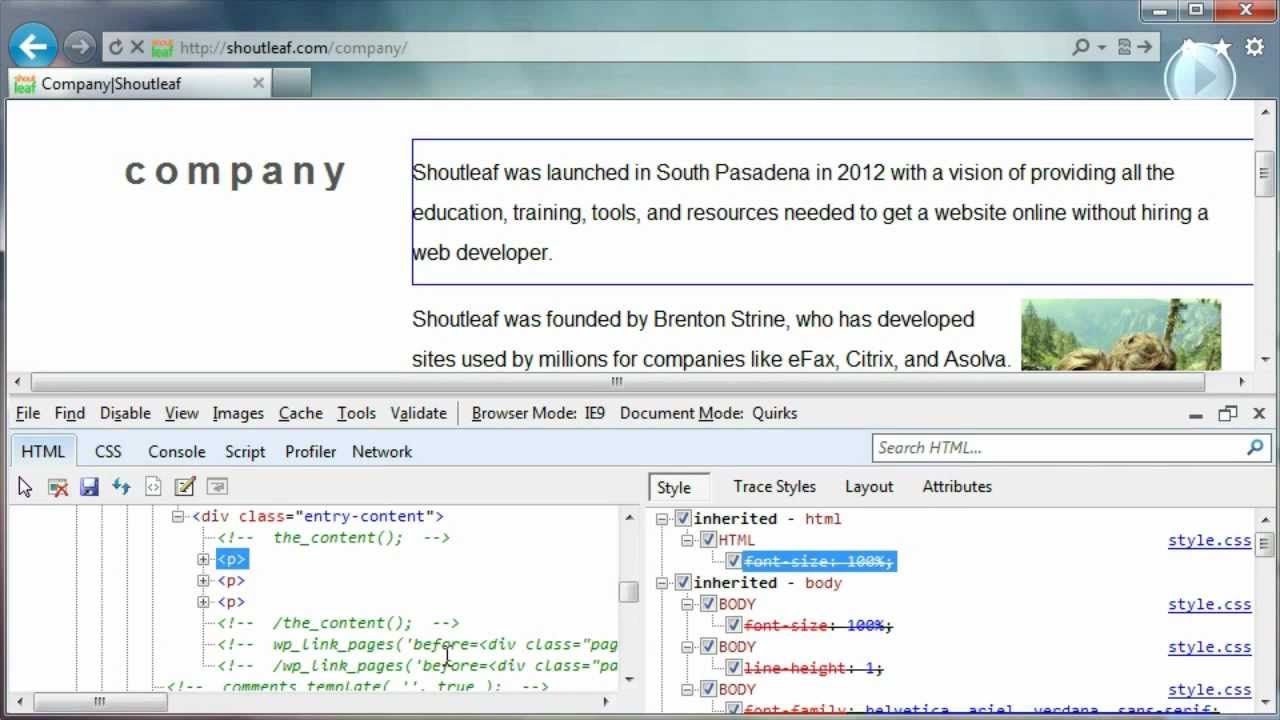Image resolution: width=1280 pixels, height=720 pixels.
Task: Collapse the inherited - html style group
Action: point(662,518)
